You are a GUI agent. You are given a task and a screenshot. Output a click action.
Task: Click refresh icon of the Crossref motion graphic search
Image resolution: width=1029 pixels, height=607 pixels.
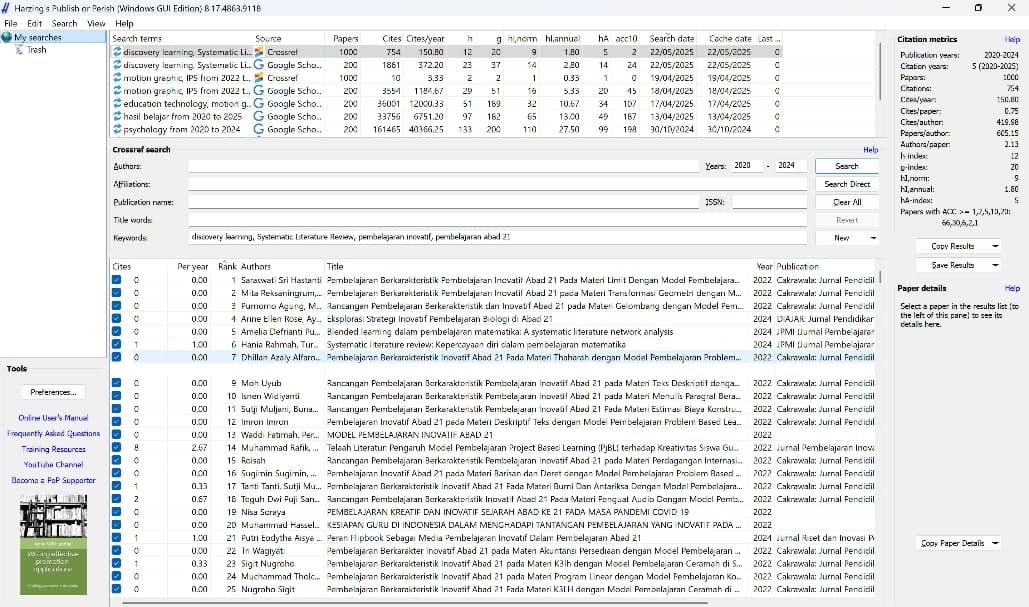coord(117,77)
